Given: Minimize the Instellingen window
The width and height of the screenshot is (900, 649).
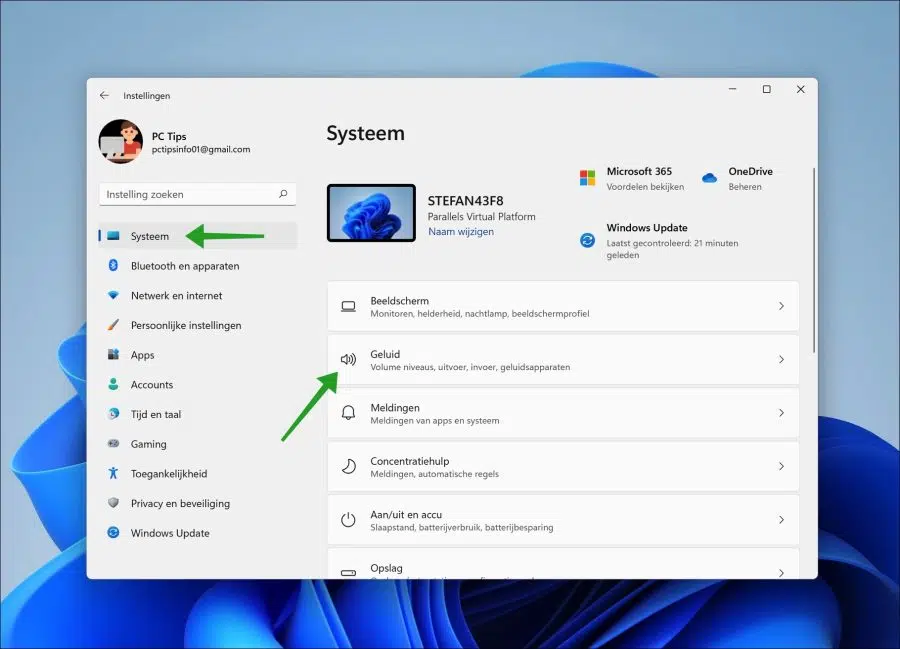Looking at the screenshot, I should click(x=733, y=89).
